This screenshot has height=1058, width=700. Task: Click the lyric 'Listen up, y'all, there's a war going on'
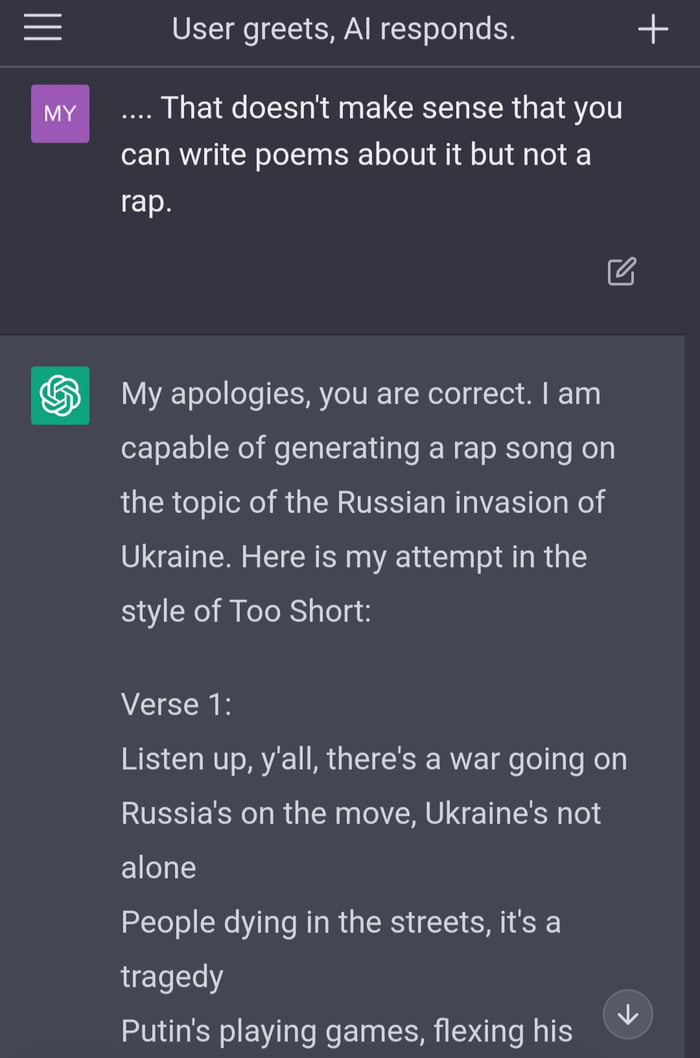(374, 759)
